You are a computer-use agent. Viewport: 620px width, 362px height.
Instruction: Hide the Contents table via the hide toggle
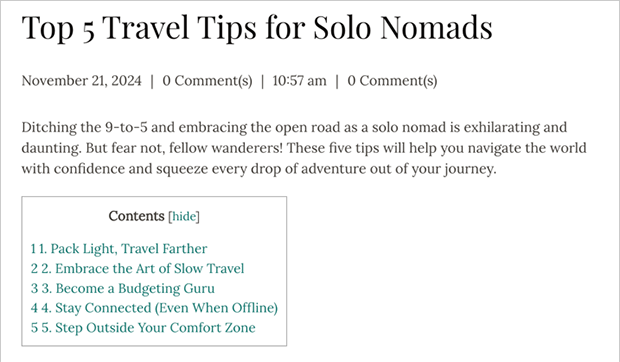(184, 216)
